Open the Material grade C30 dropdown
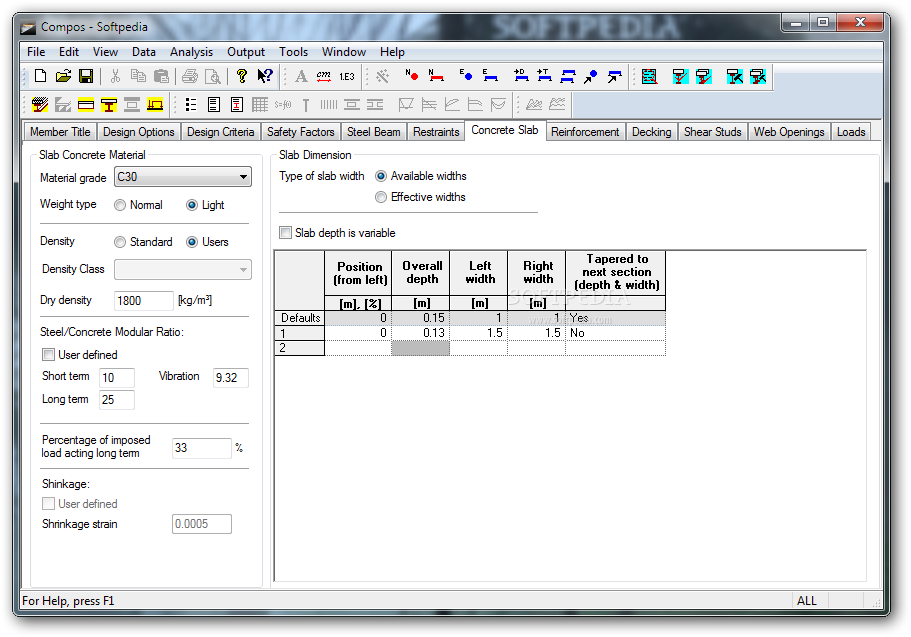The width and height of the screenshot is (911, 637). tap(183, 177)
